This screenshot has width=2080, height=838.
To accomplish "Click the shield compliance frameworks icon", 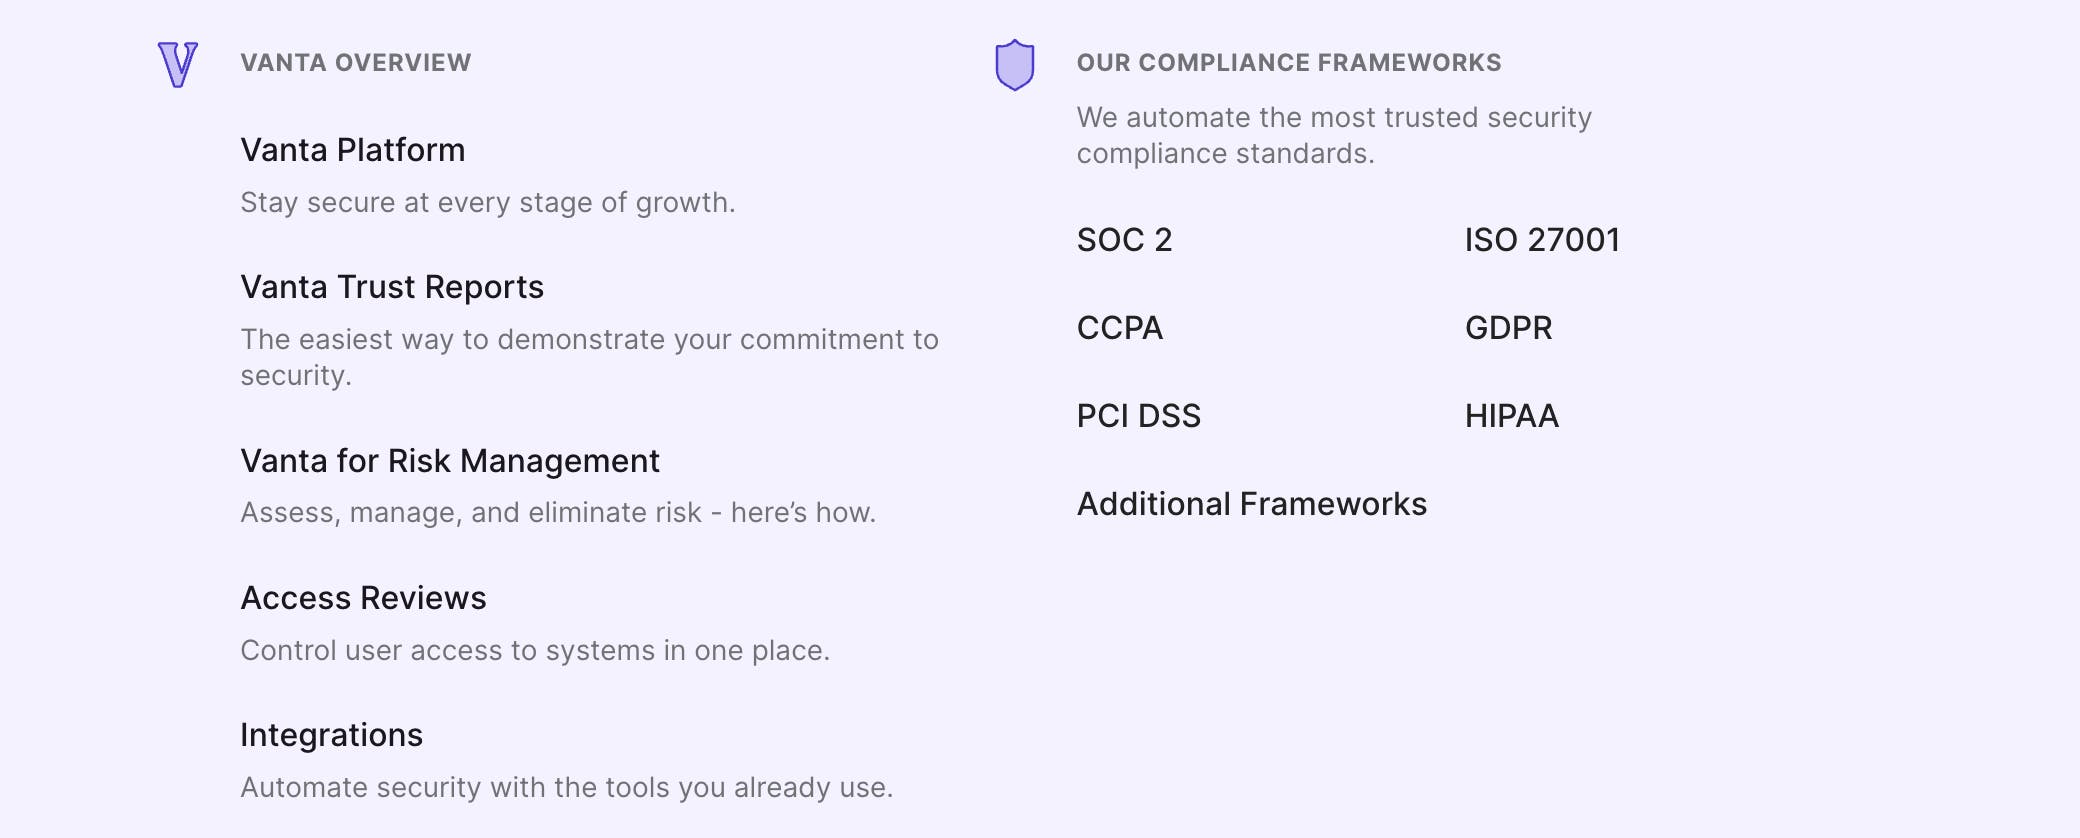I will 1014,65.
